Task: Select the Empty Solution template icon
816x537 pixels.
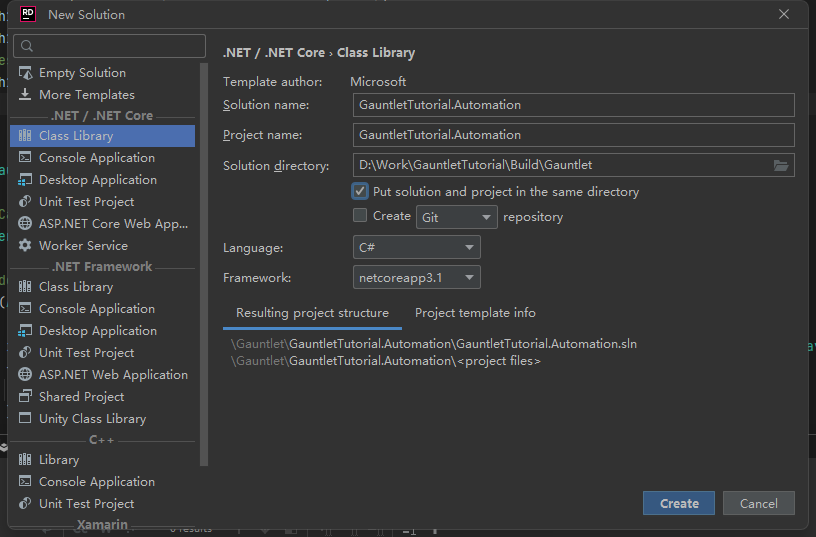Action: coord(25,73)
